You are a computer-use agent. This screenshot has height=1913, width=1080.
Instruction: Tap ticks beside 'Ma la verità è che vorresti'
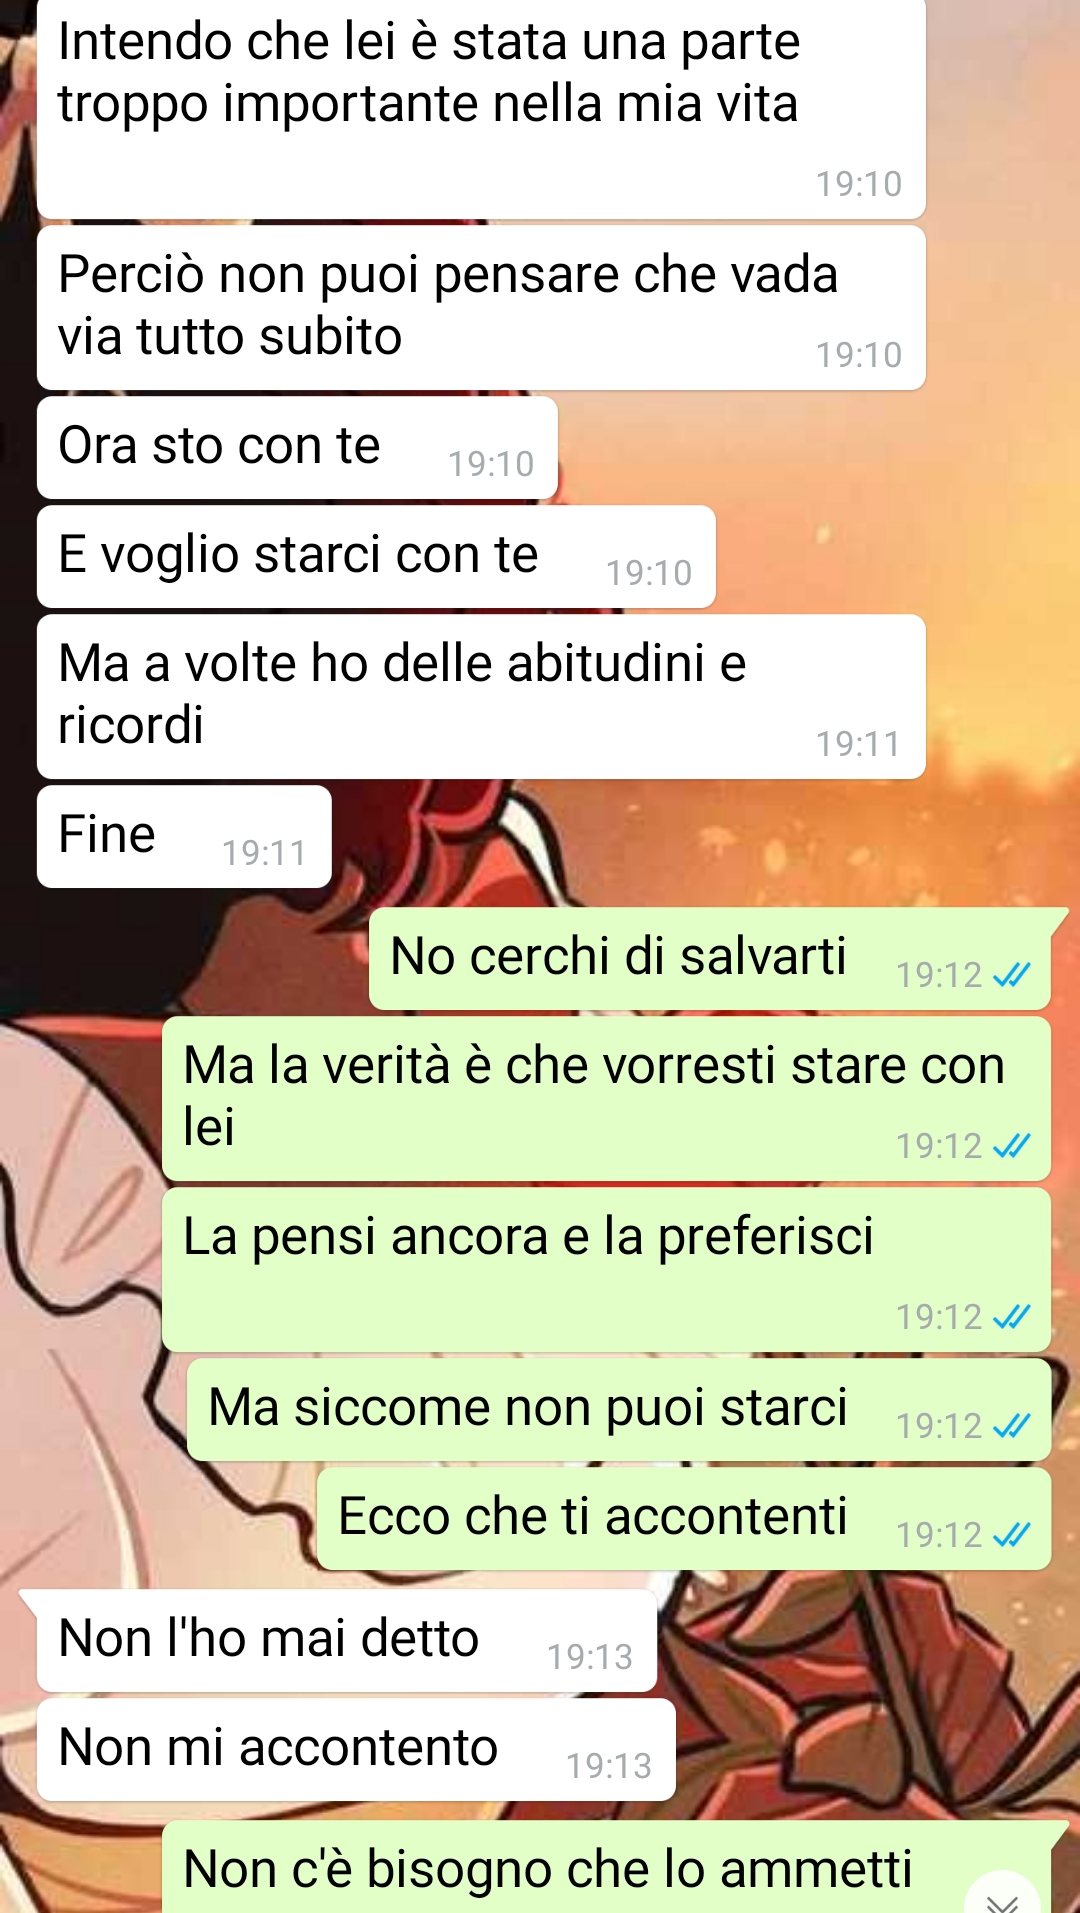pos(1011,1146)
